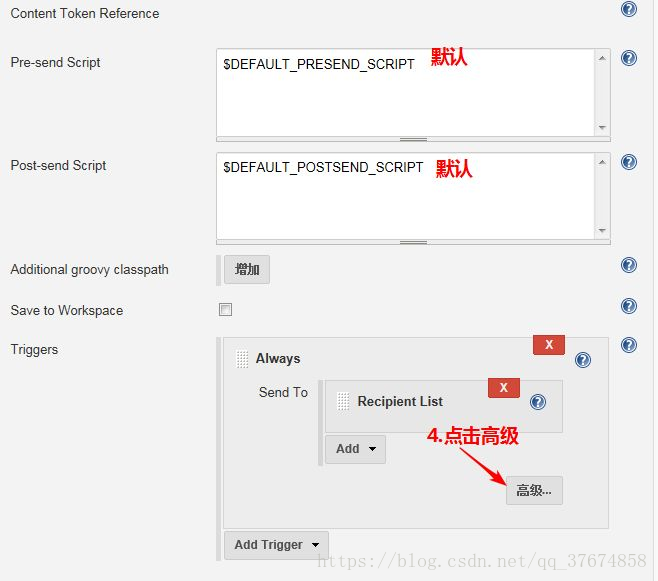
Task: Open help for Pre-send Script
Action: pos(629,58)
